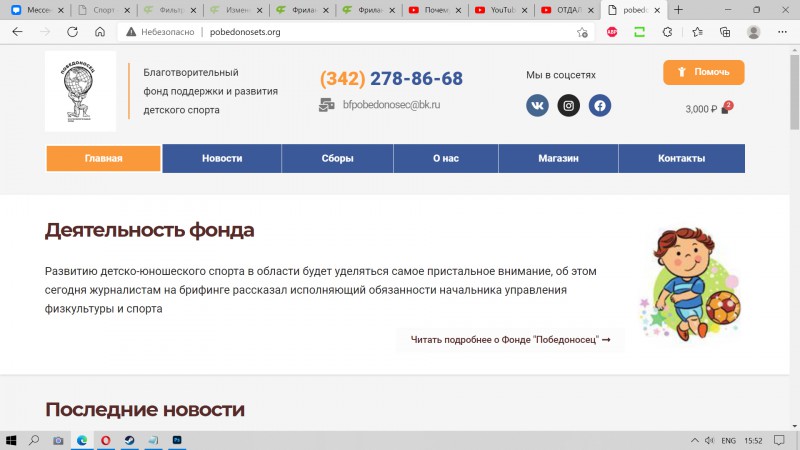
Task: Click the 'Небезопасно' security warning icon
Action: pos(131,32)
